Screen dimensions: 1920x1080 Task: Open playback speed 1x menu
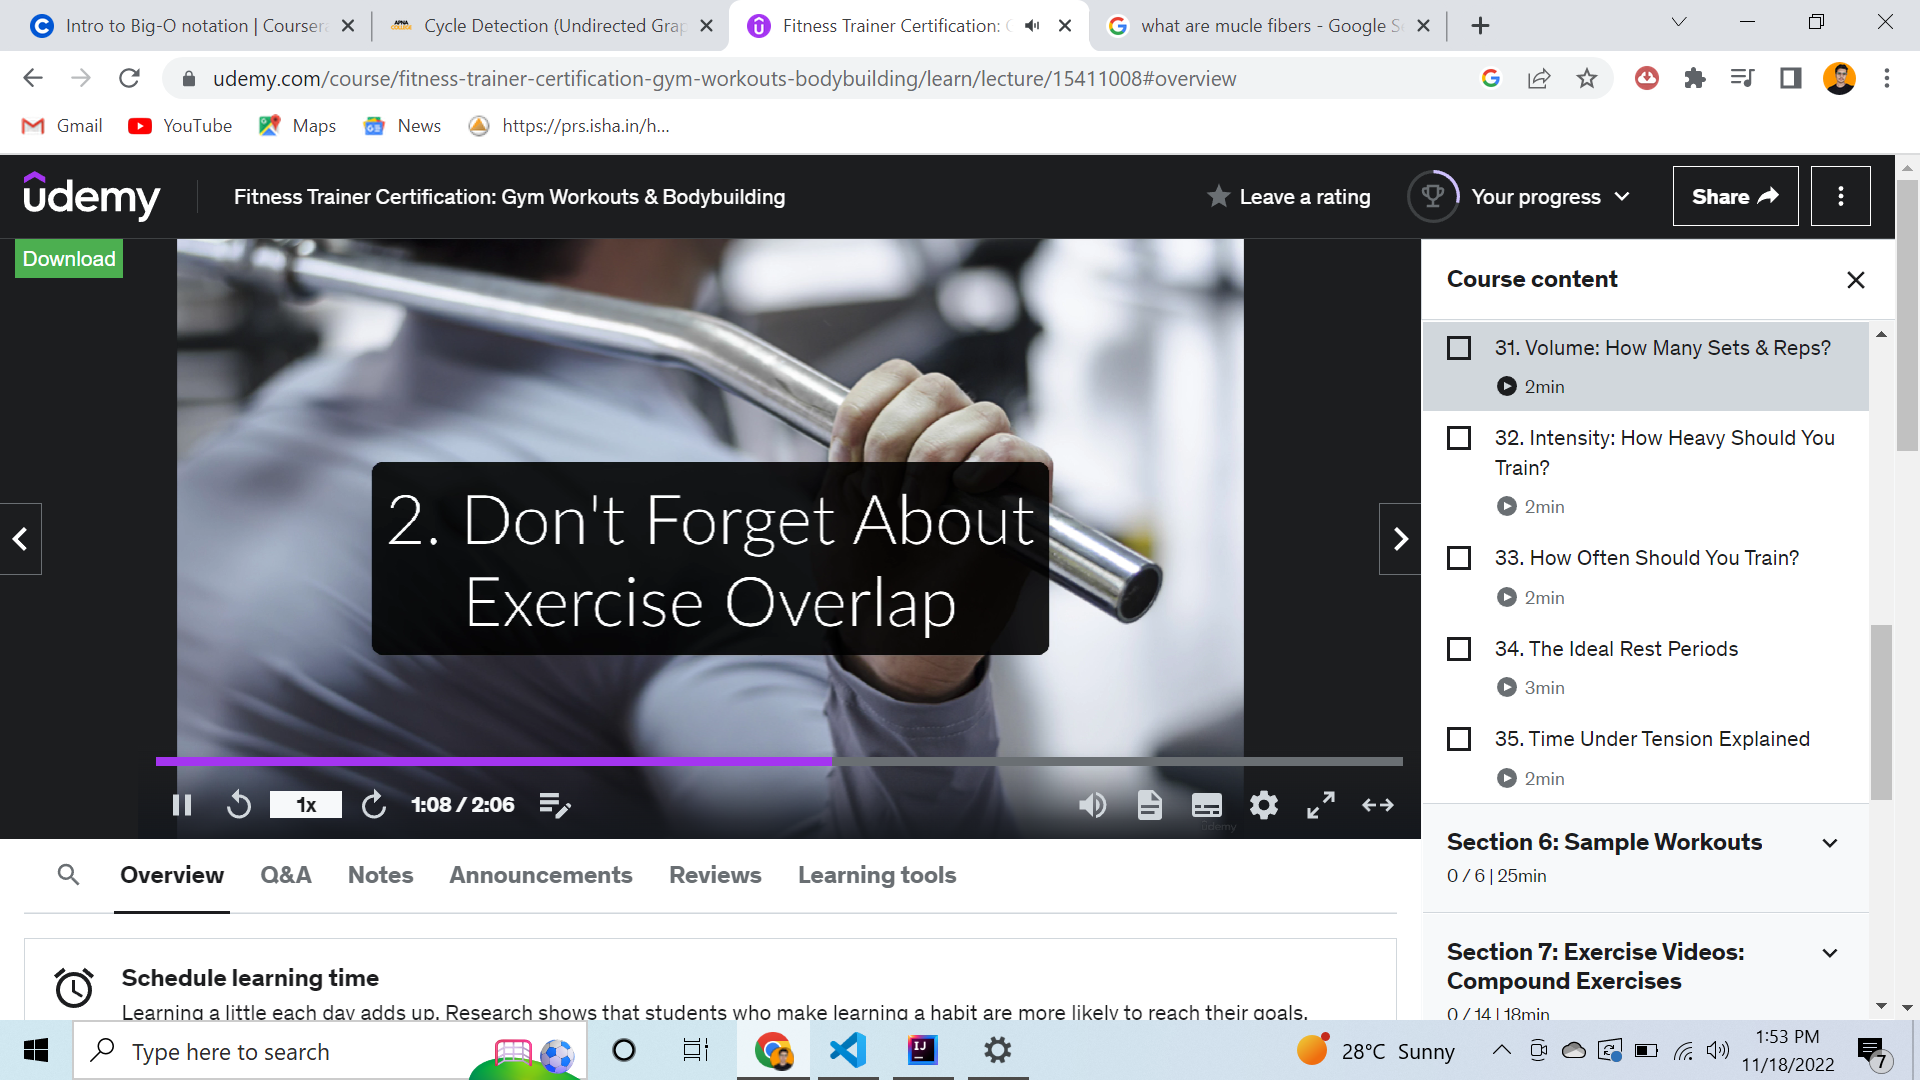pyautogui.click(x=305, y=805)
